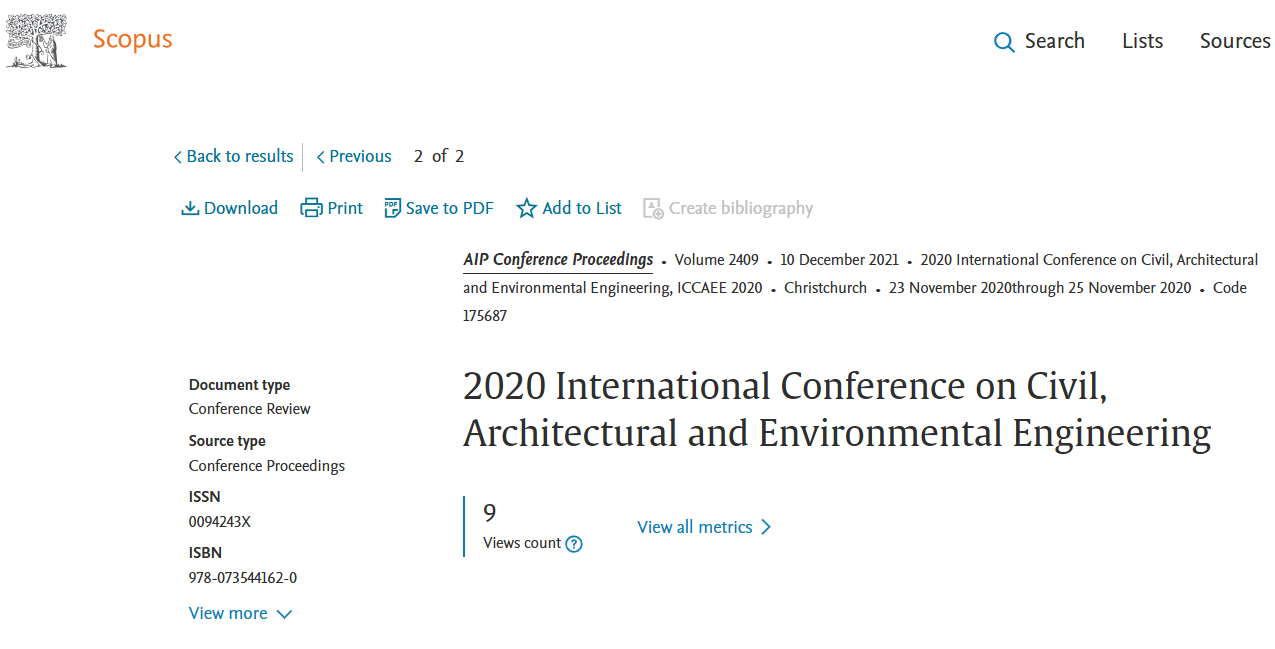Viewport: 1275px width, 649px height.
Task: Go back to results chevron
Action: coord(178,157)
